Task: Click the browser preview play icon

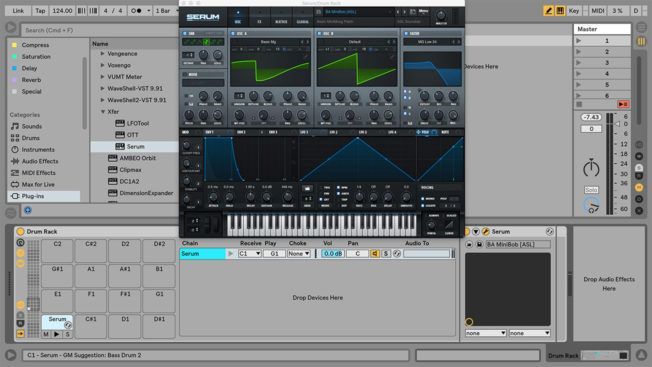Action: (x=11, y=28)
